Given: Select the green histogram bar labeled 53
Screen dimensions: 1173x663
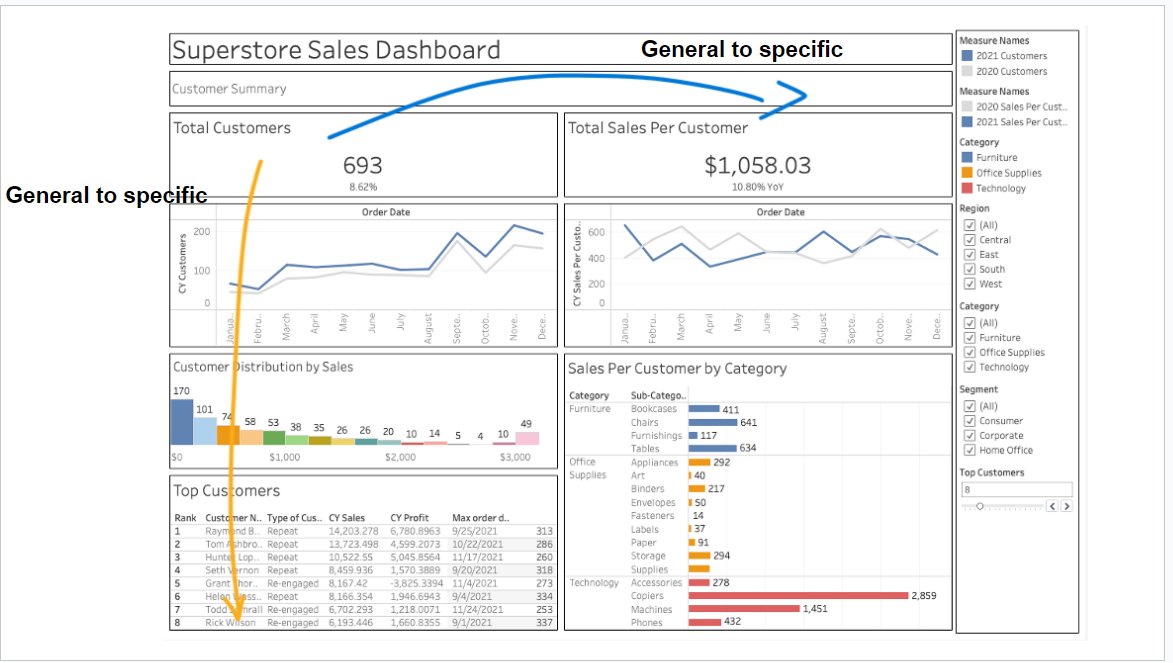Looking at the screenshot, I should pos(274,438).
